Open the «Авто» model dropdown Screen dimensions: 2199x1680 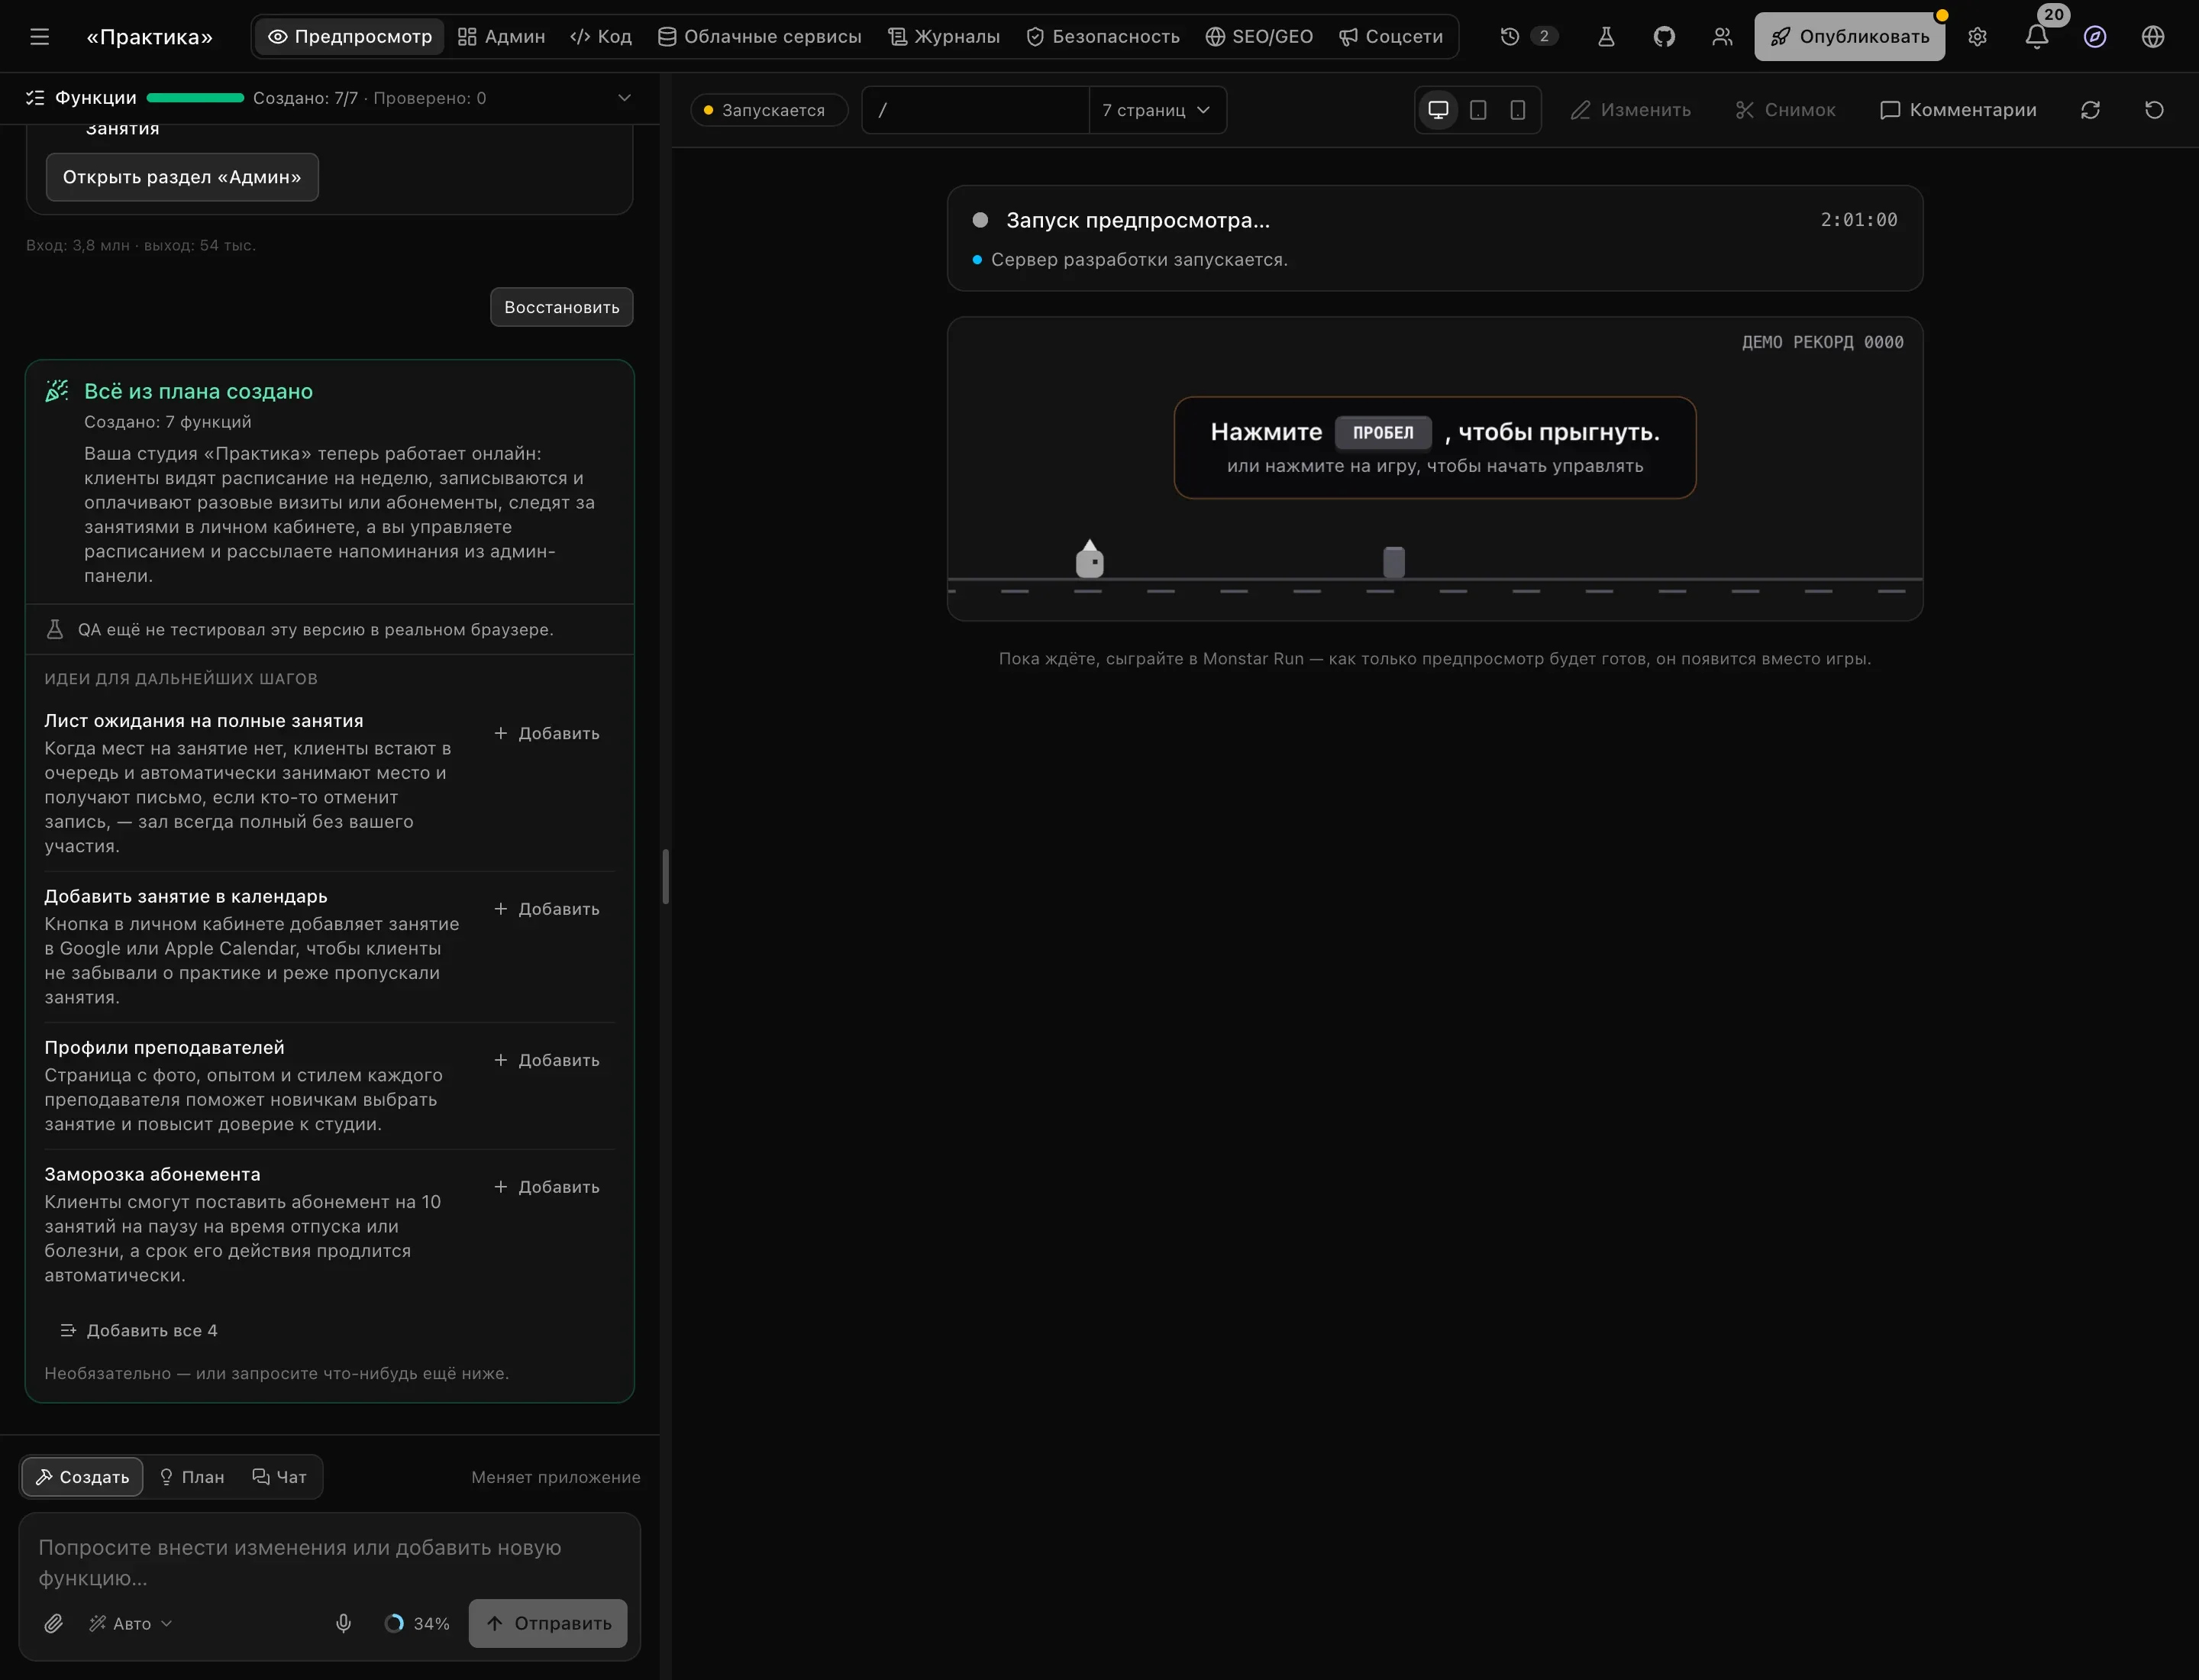(131, 1623)
